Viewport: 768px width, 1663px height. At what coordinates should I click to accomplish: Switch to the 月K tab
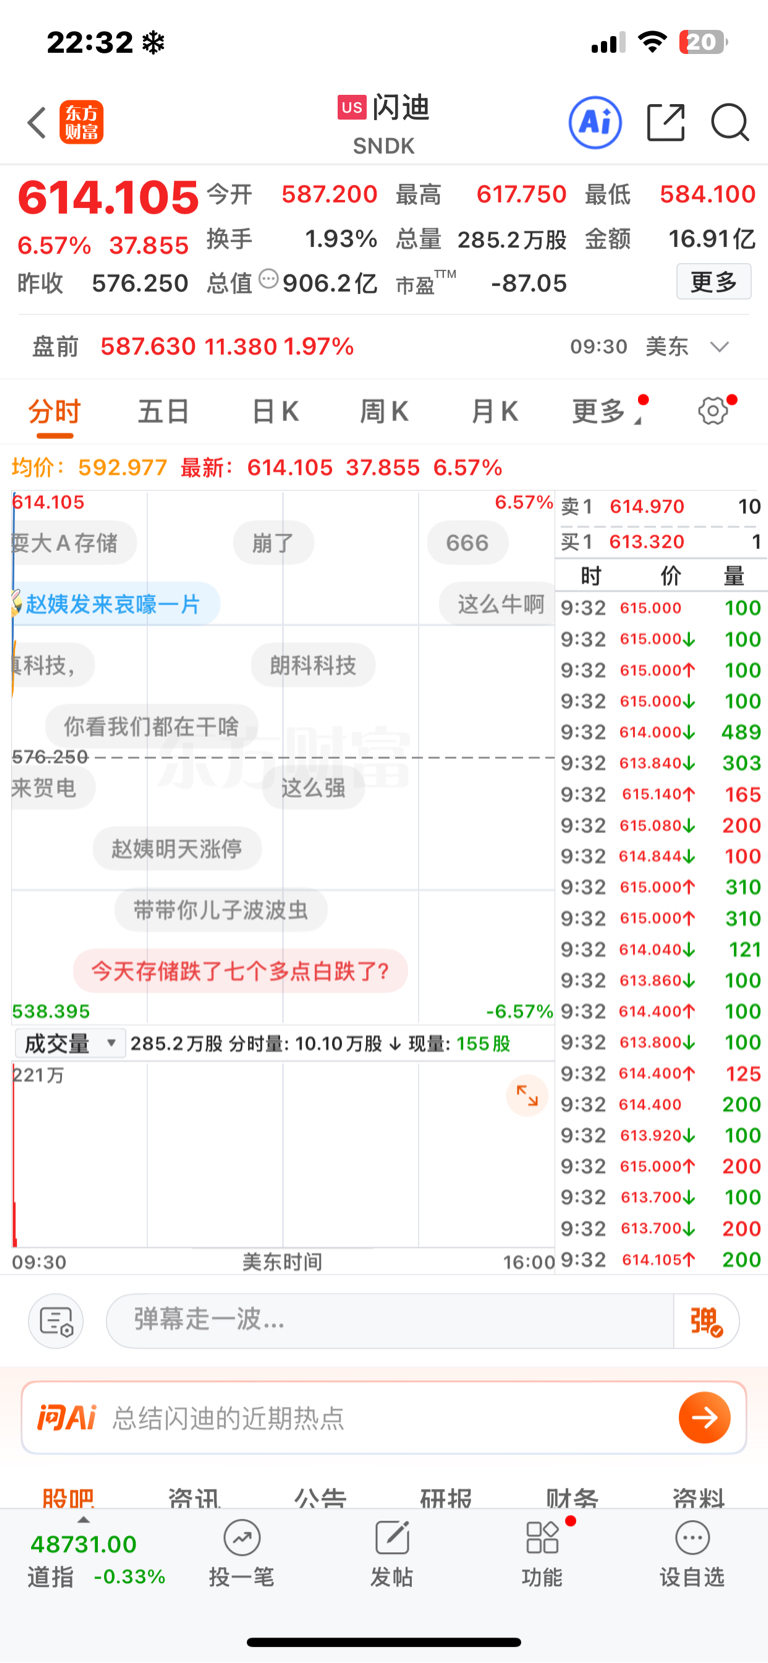tap(494, 411)
